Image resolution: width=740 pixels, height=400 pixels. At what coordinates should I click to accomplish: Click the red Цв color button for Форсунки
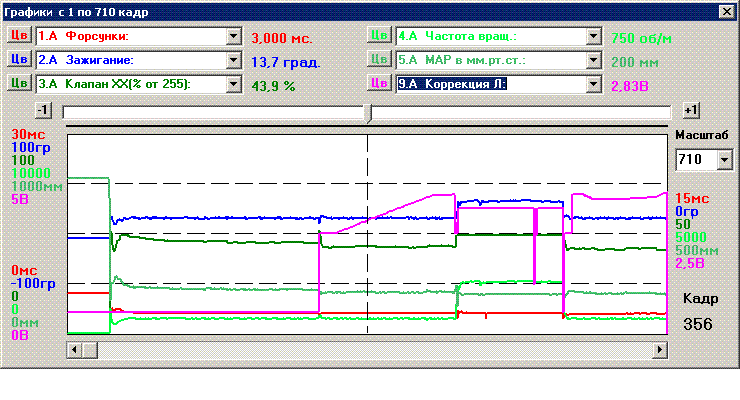tap(19, 36)
